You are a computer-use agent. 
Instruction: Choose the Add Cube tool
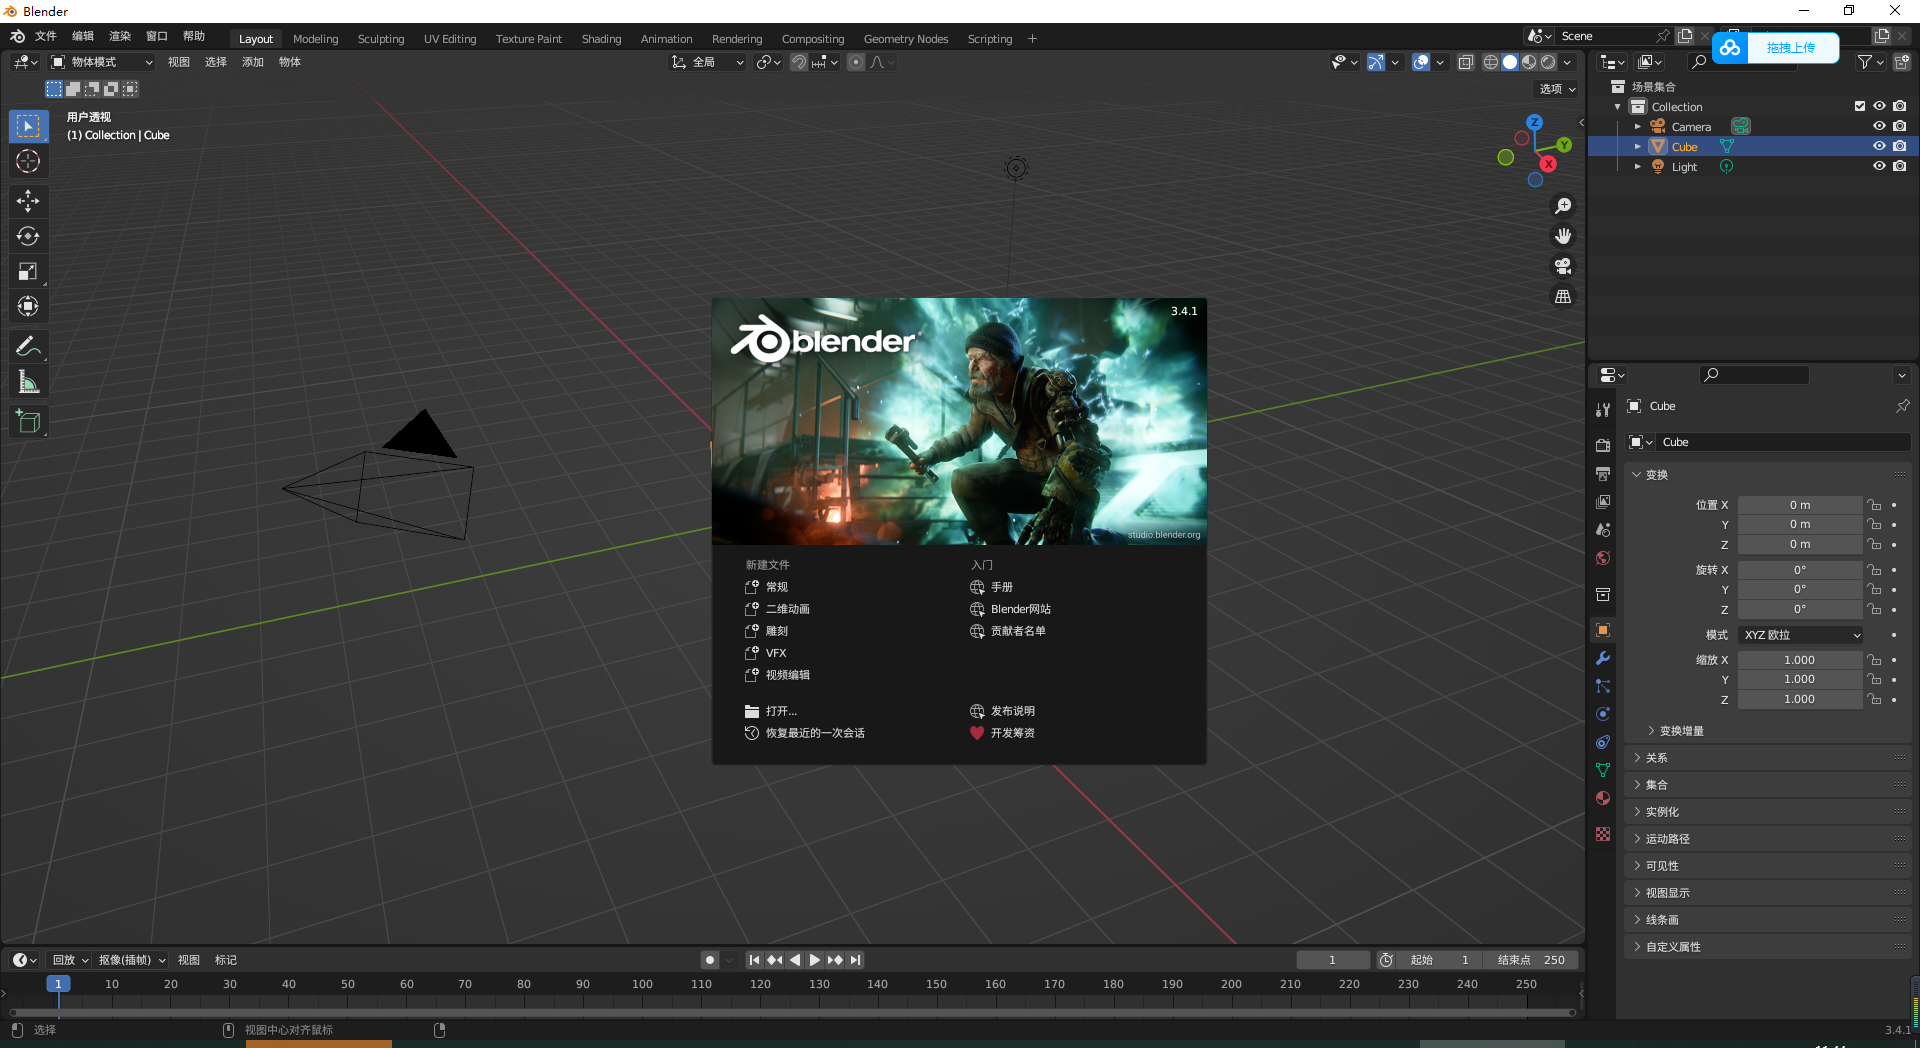pos(28,422)
